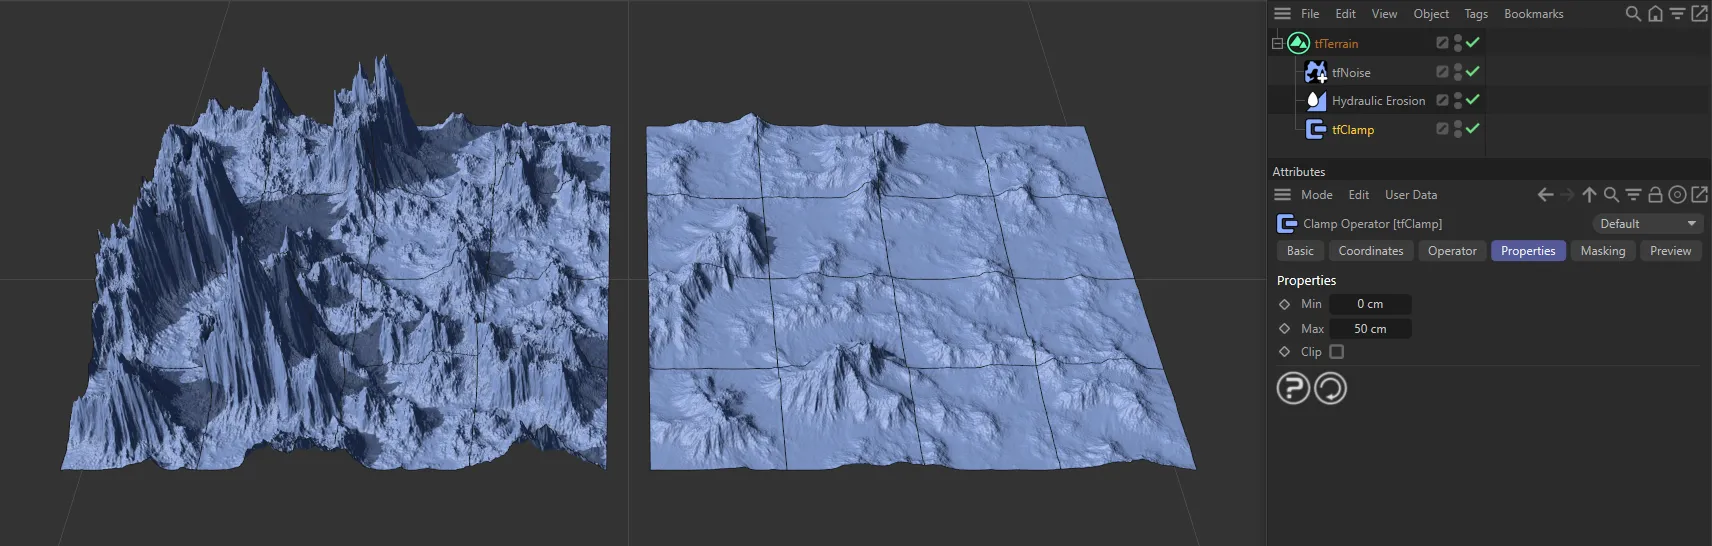Click the home icon in Object Manager

1655,14
